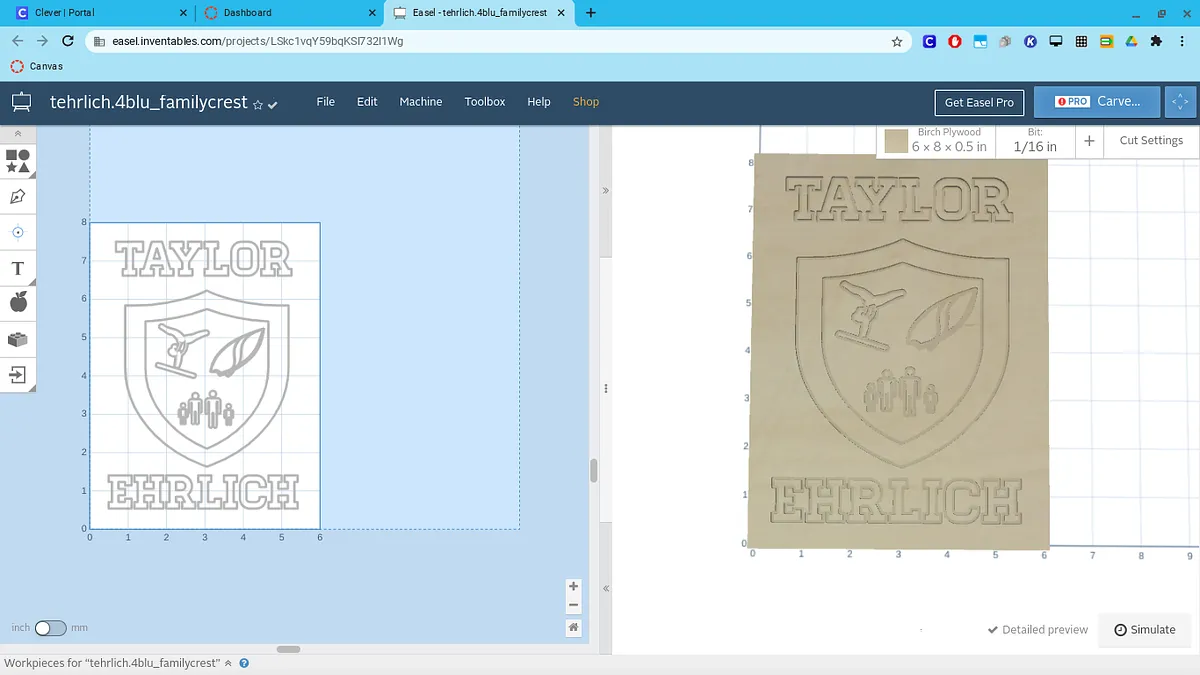Click the material color swatch
Viewport: 1200px width, 675px height.
pos(896,141)
